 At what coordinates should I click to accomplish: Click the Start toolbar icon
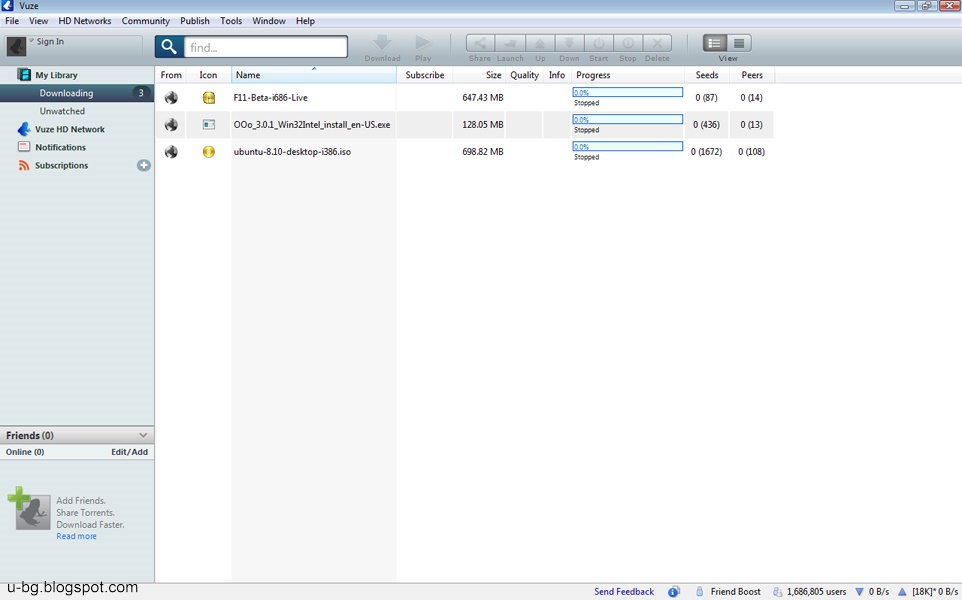tap(599, 43)
